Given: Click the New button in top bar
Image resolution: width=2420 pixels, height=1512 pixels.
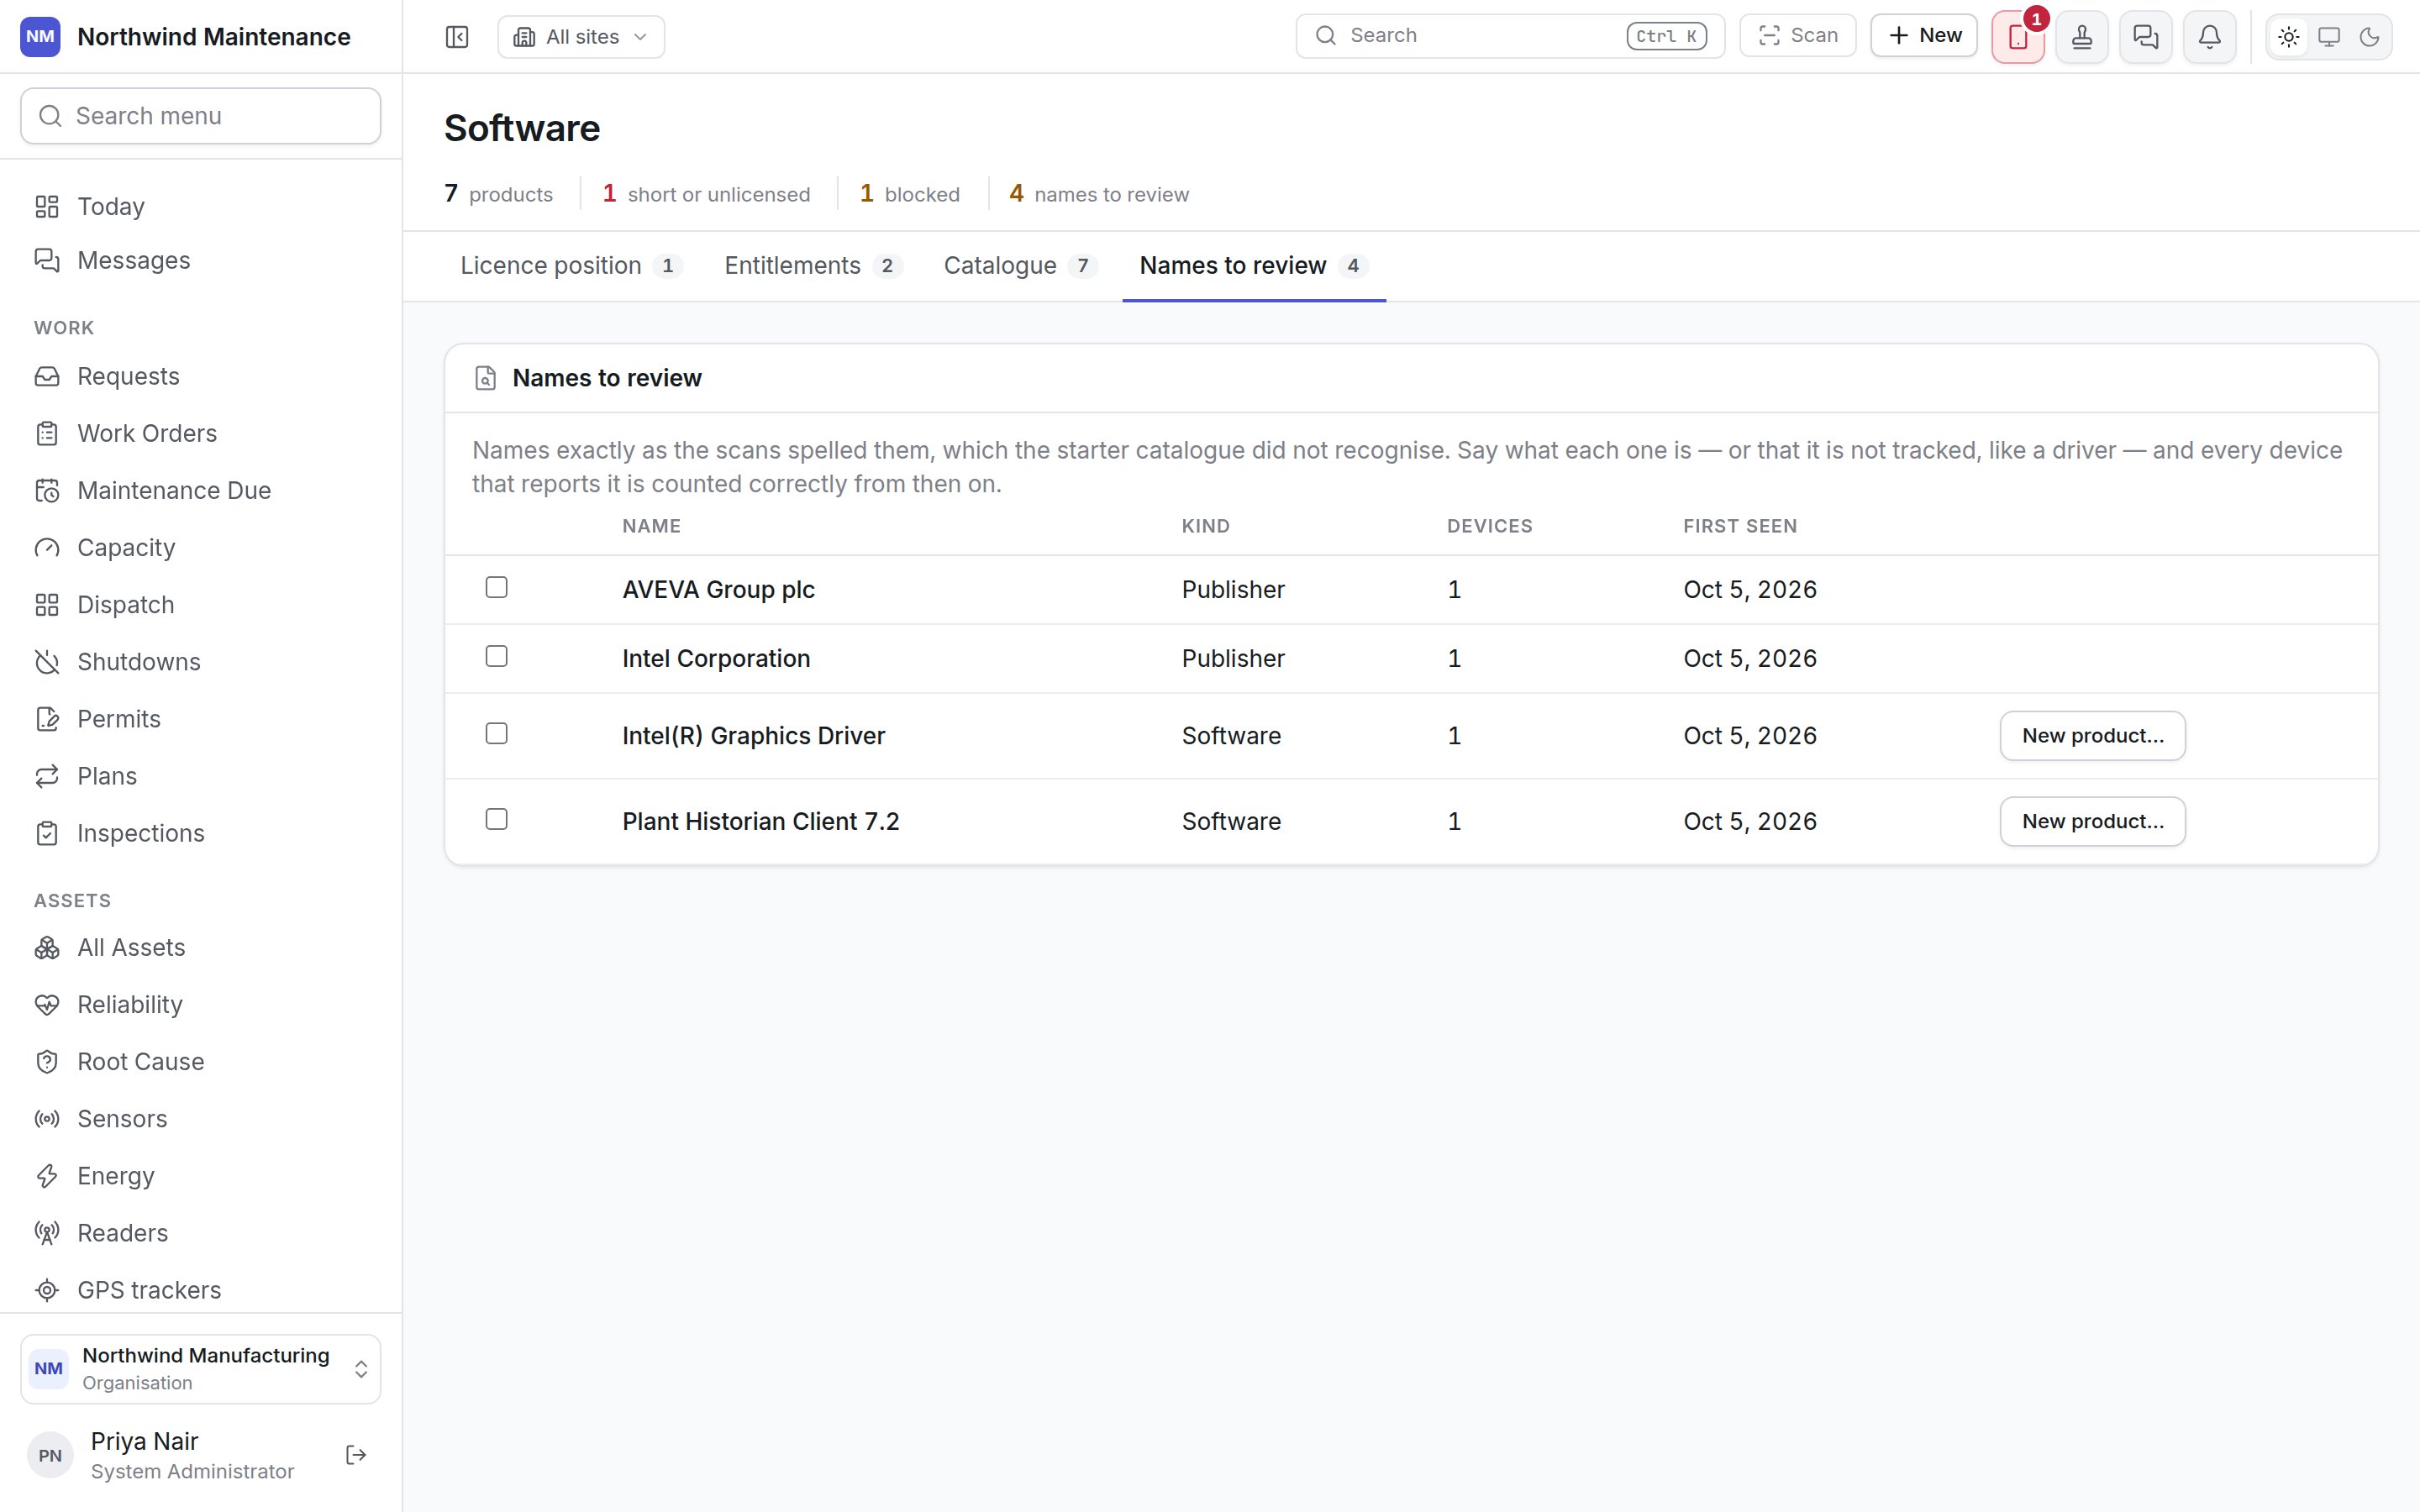Looking at the screenshot, I should [1924, 36].
